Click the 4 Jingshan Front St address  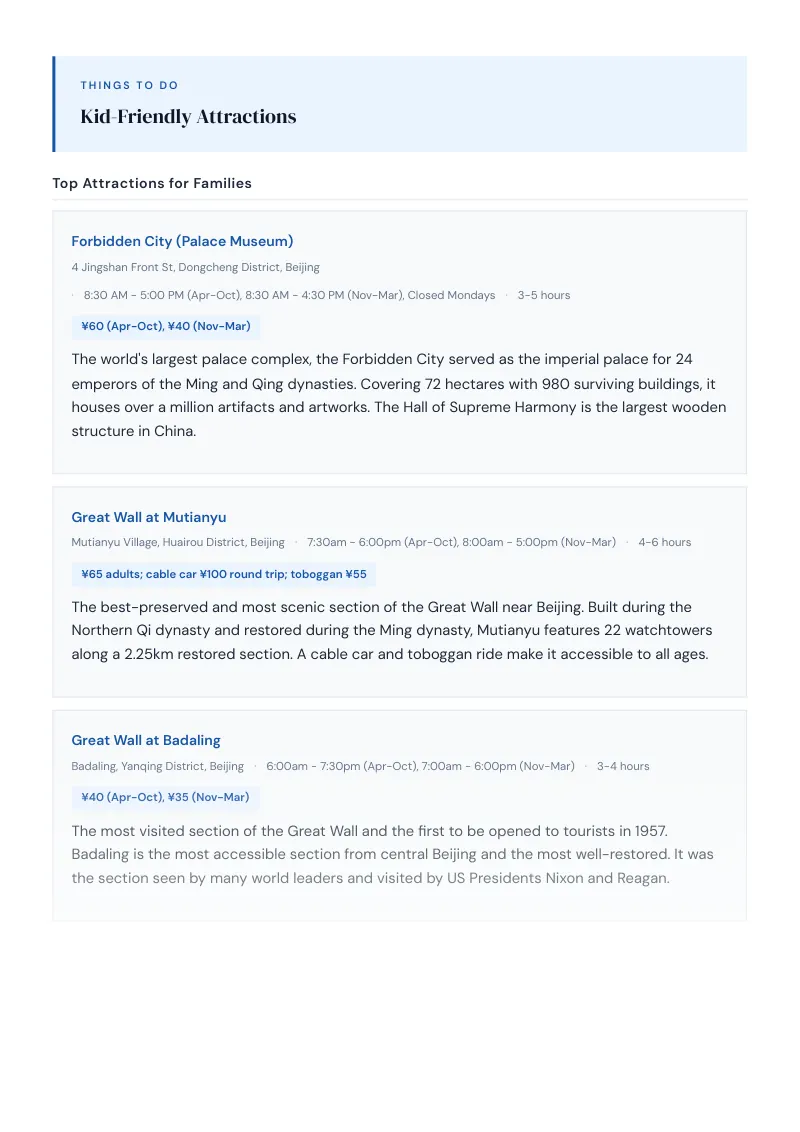click(196, 267)
